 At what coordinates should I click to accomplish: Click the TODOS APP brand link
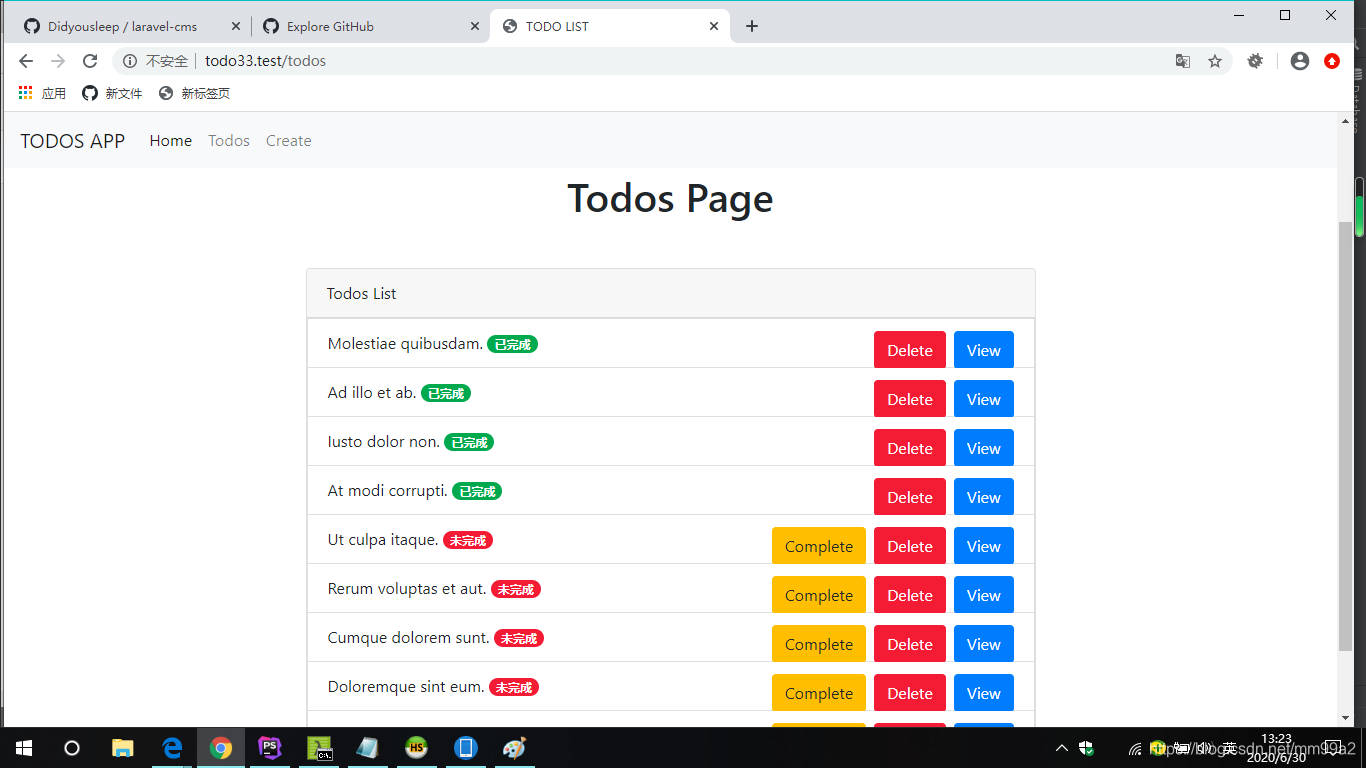(x=73, y=141)
